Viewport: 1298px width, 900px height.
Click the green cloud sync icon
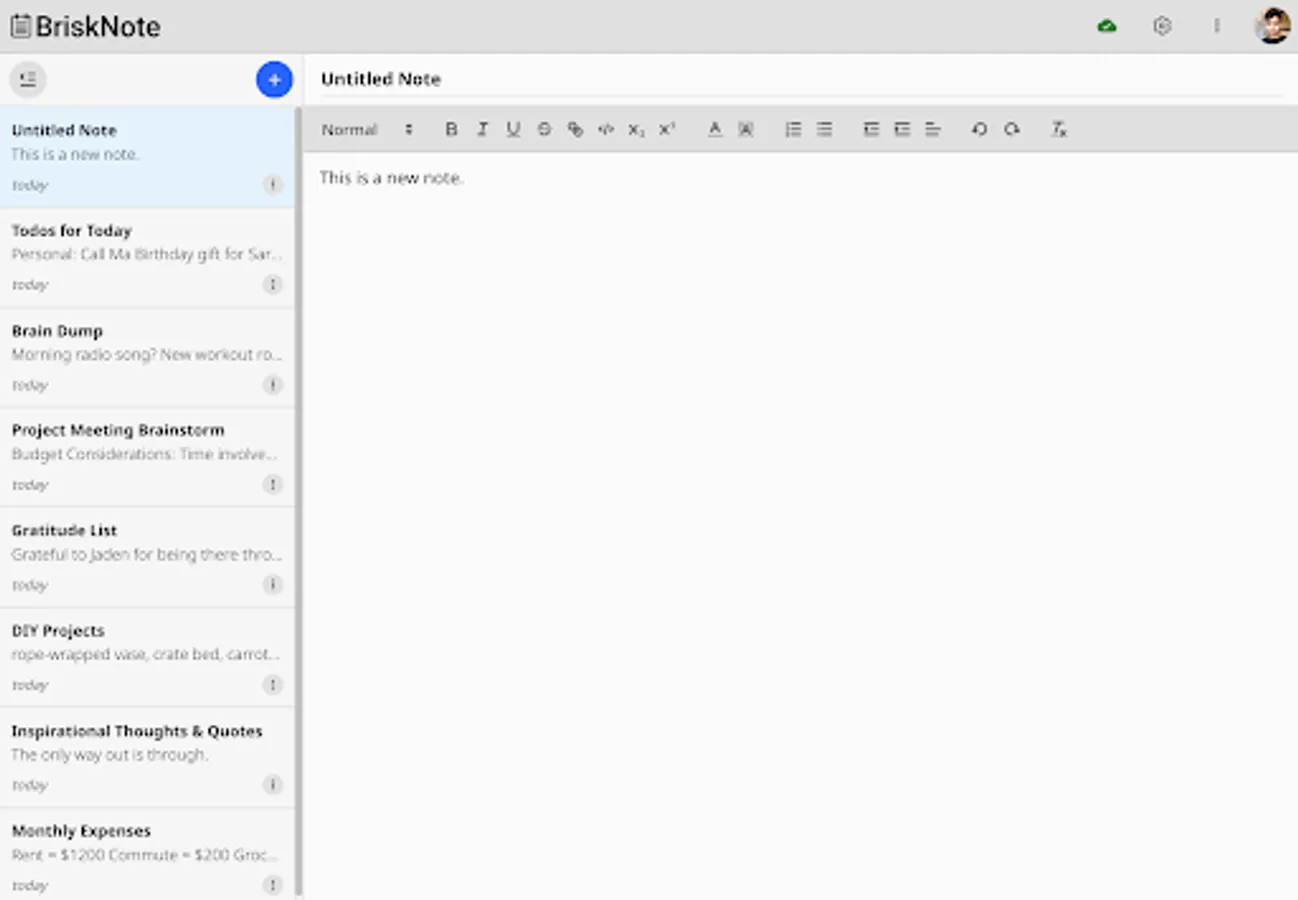(x=1106, y=26)
